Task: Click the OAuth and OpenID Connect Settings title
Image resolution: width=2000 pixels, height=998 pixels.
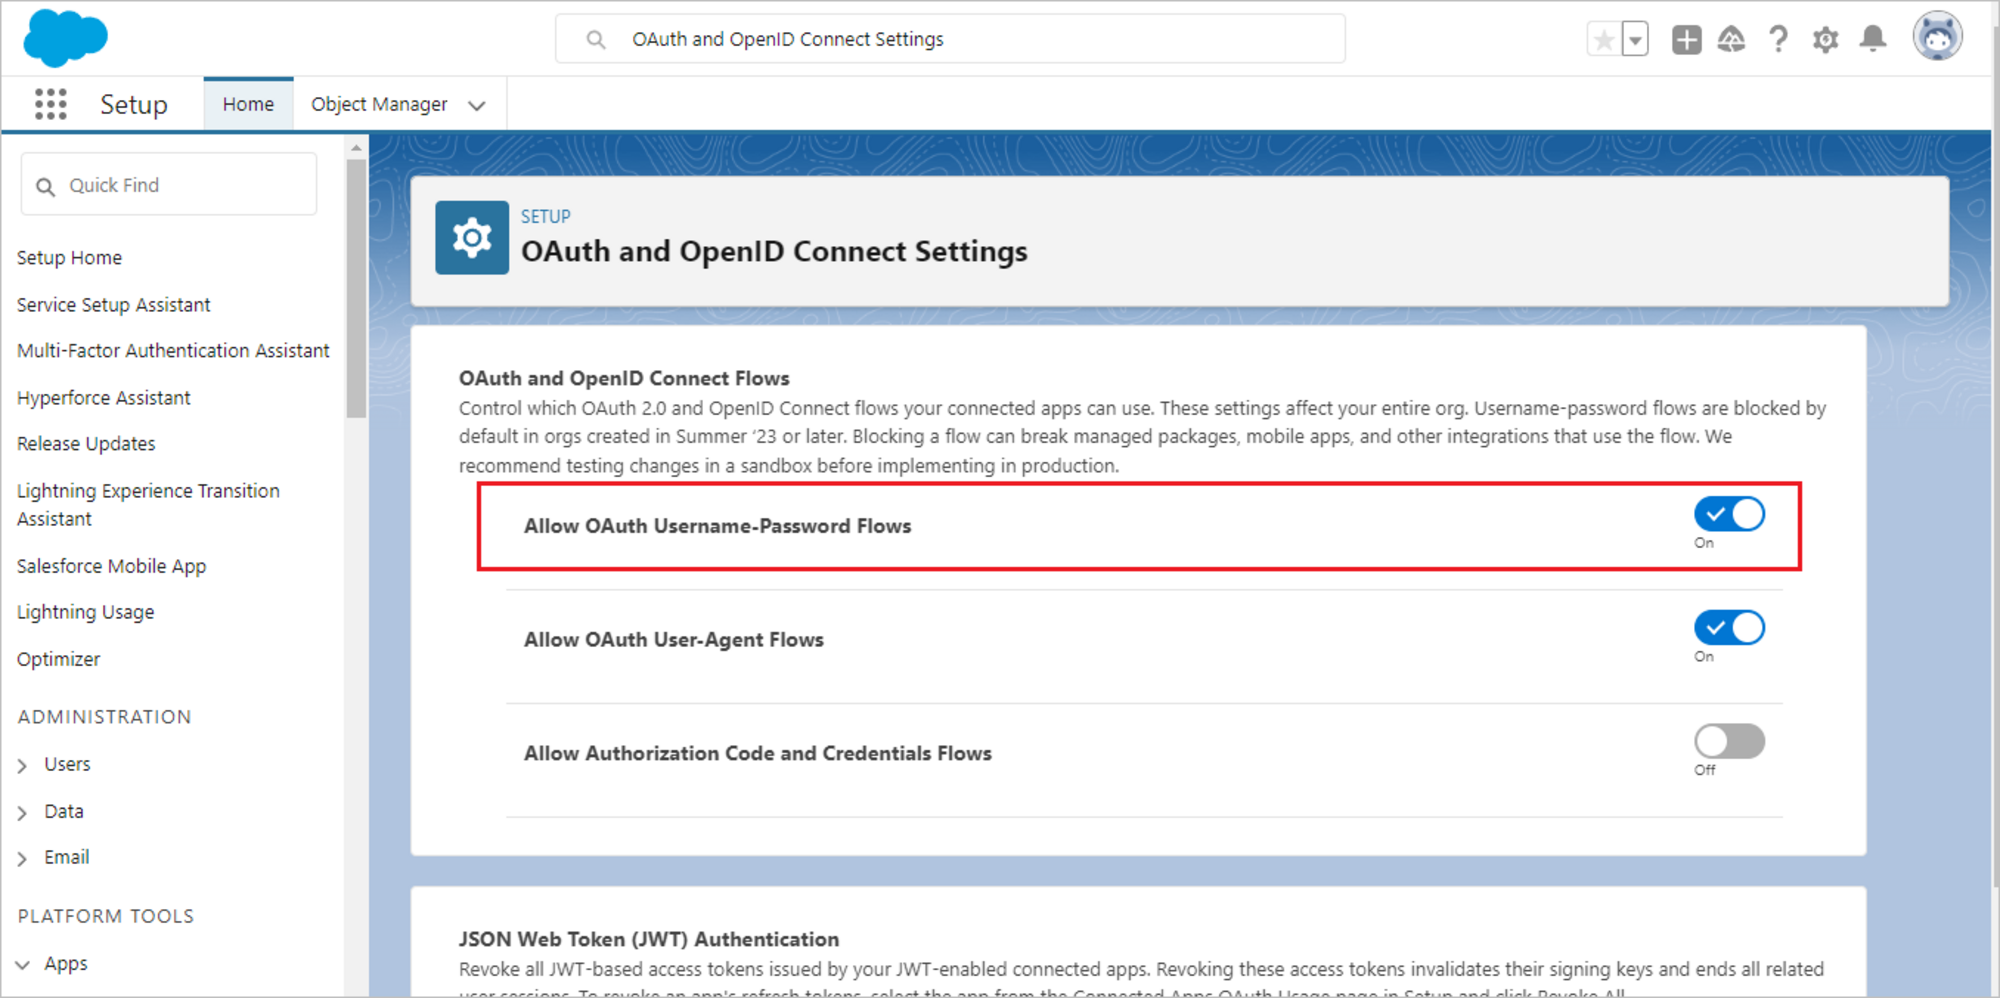Action: tap(774, 251)
